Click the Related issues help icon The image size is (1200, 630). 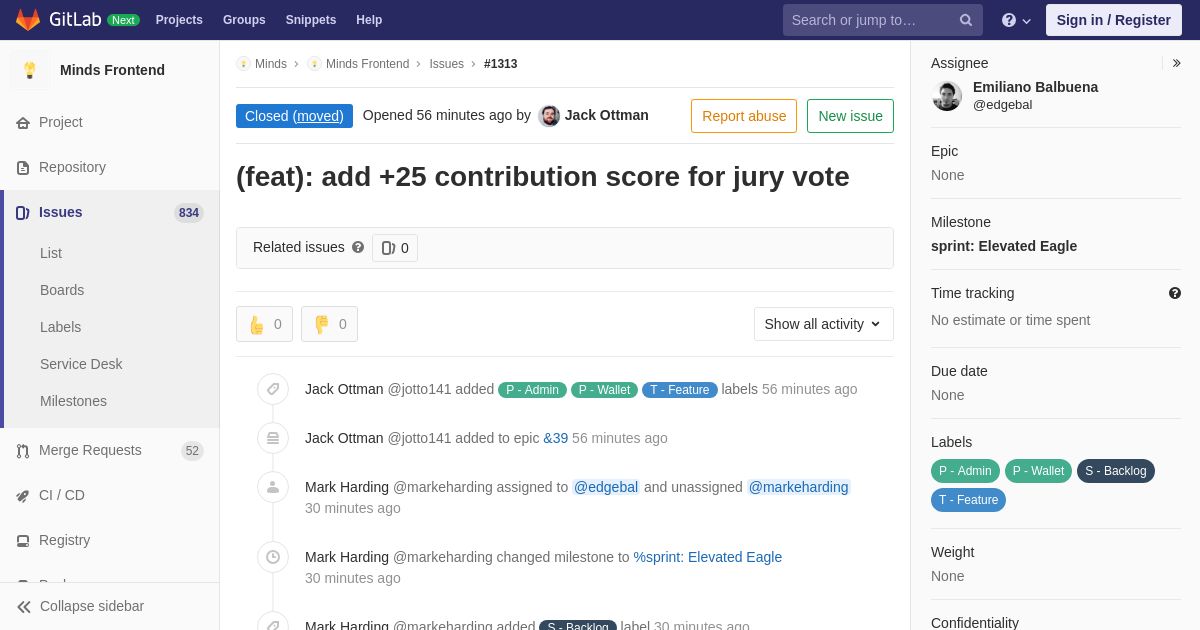point(358,247)
